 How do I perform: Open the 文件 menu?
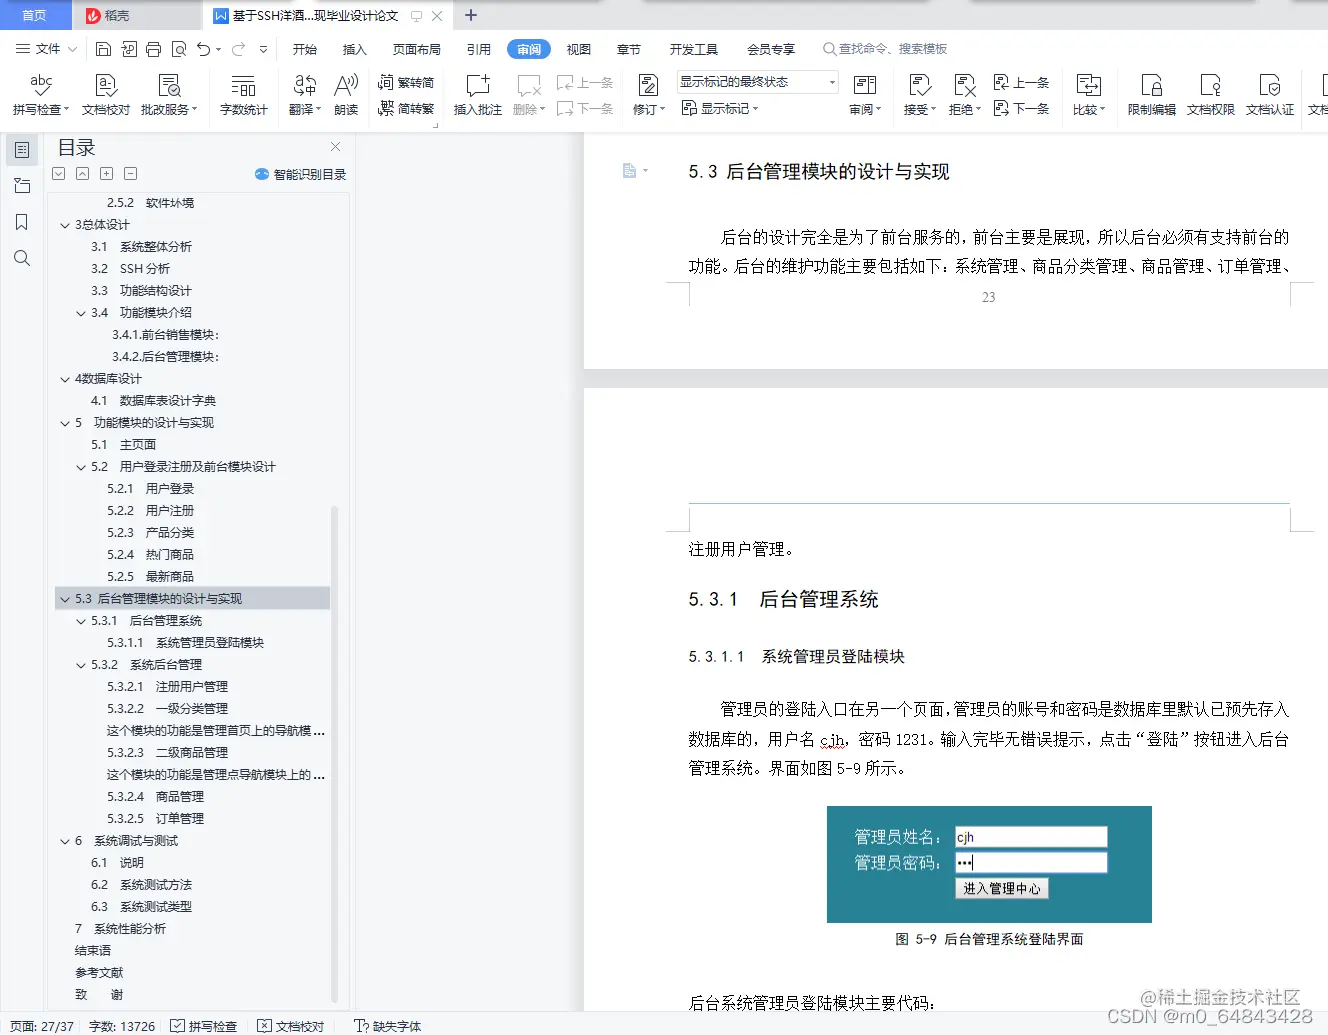46,48
